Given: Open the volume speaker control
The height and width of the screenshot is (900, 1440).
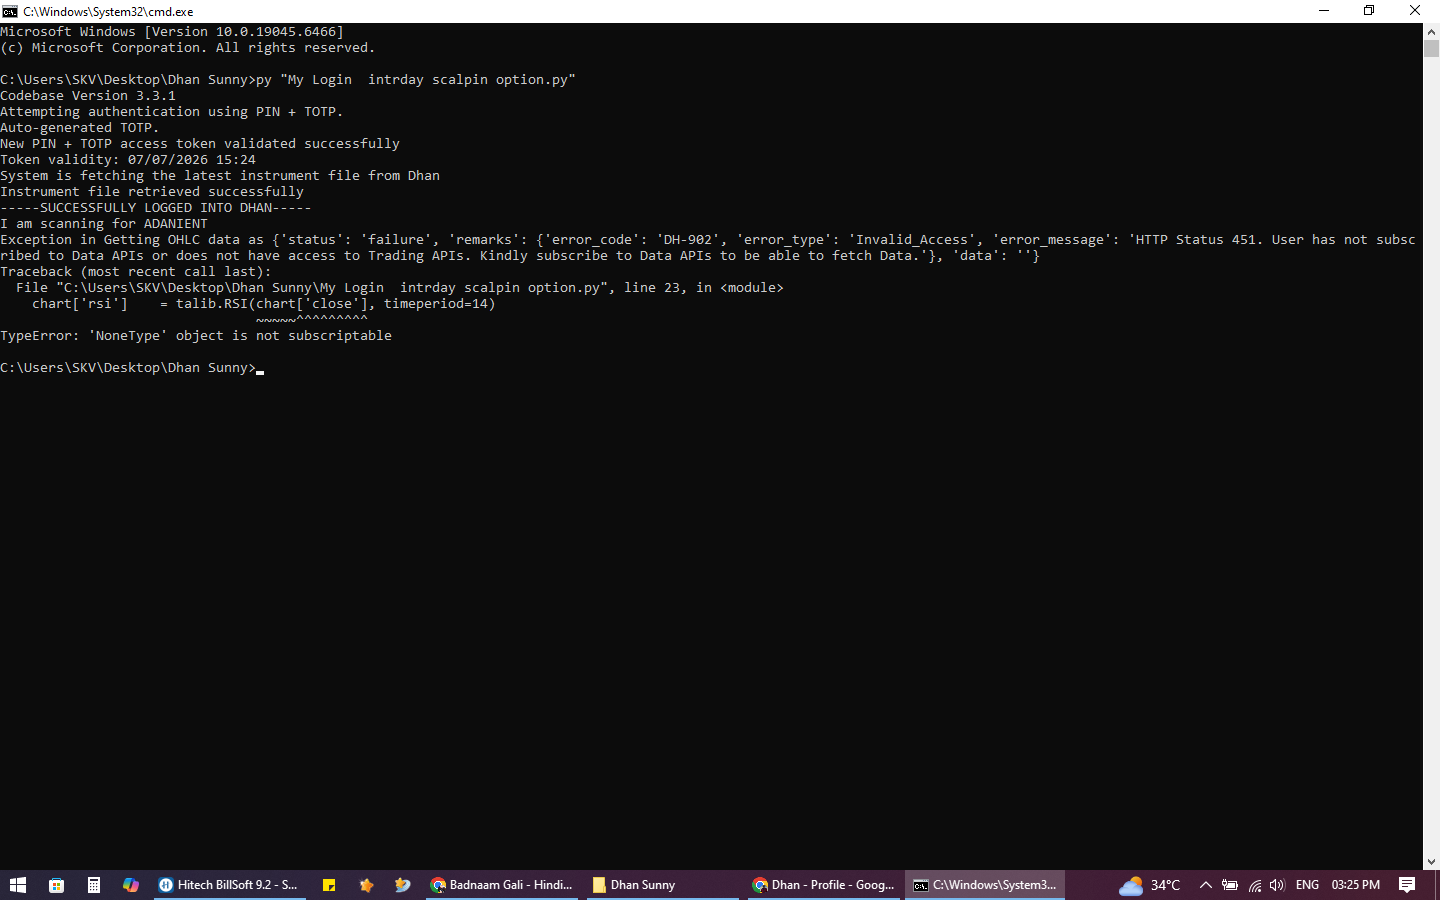Looking at the screenshot, I should (x=1277, y=885).
